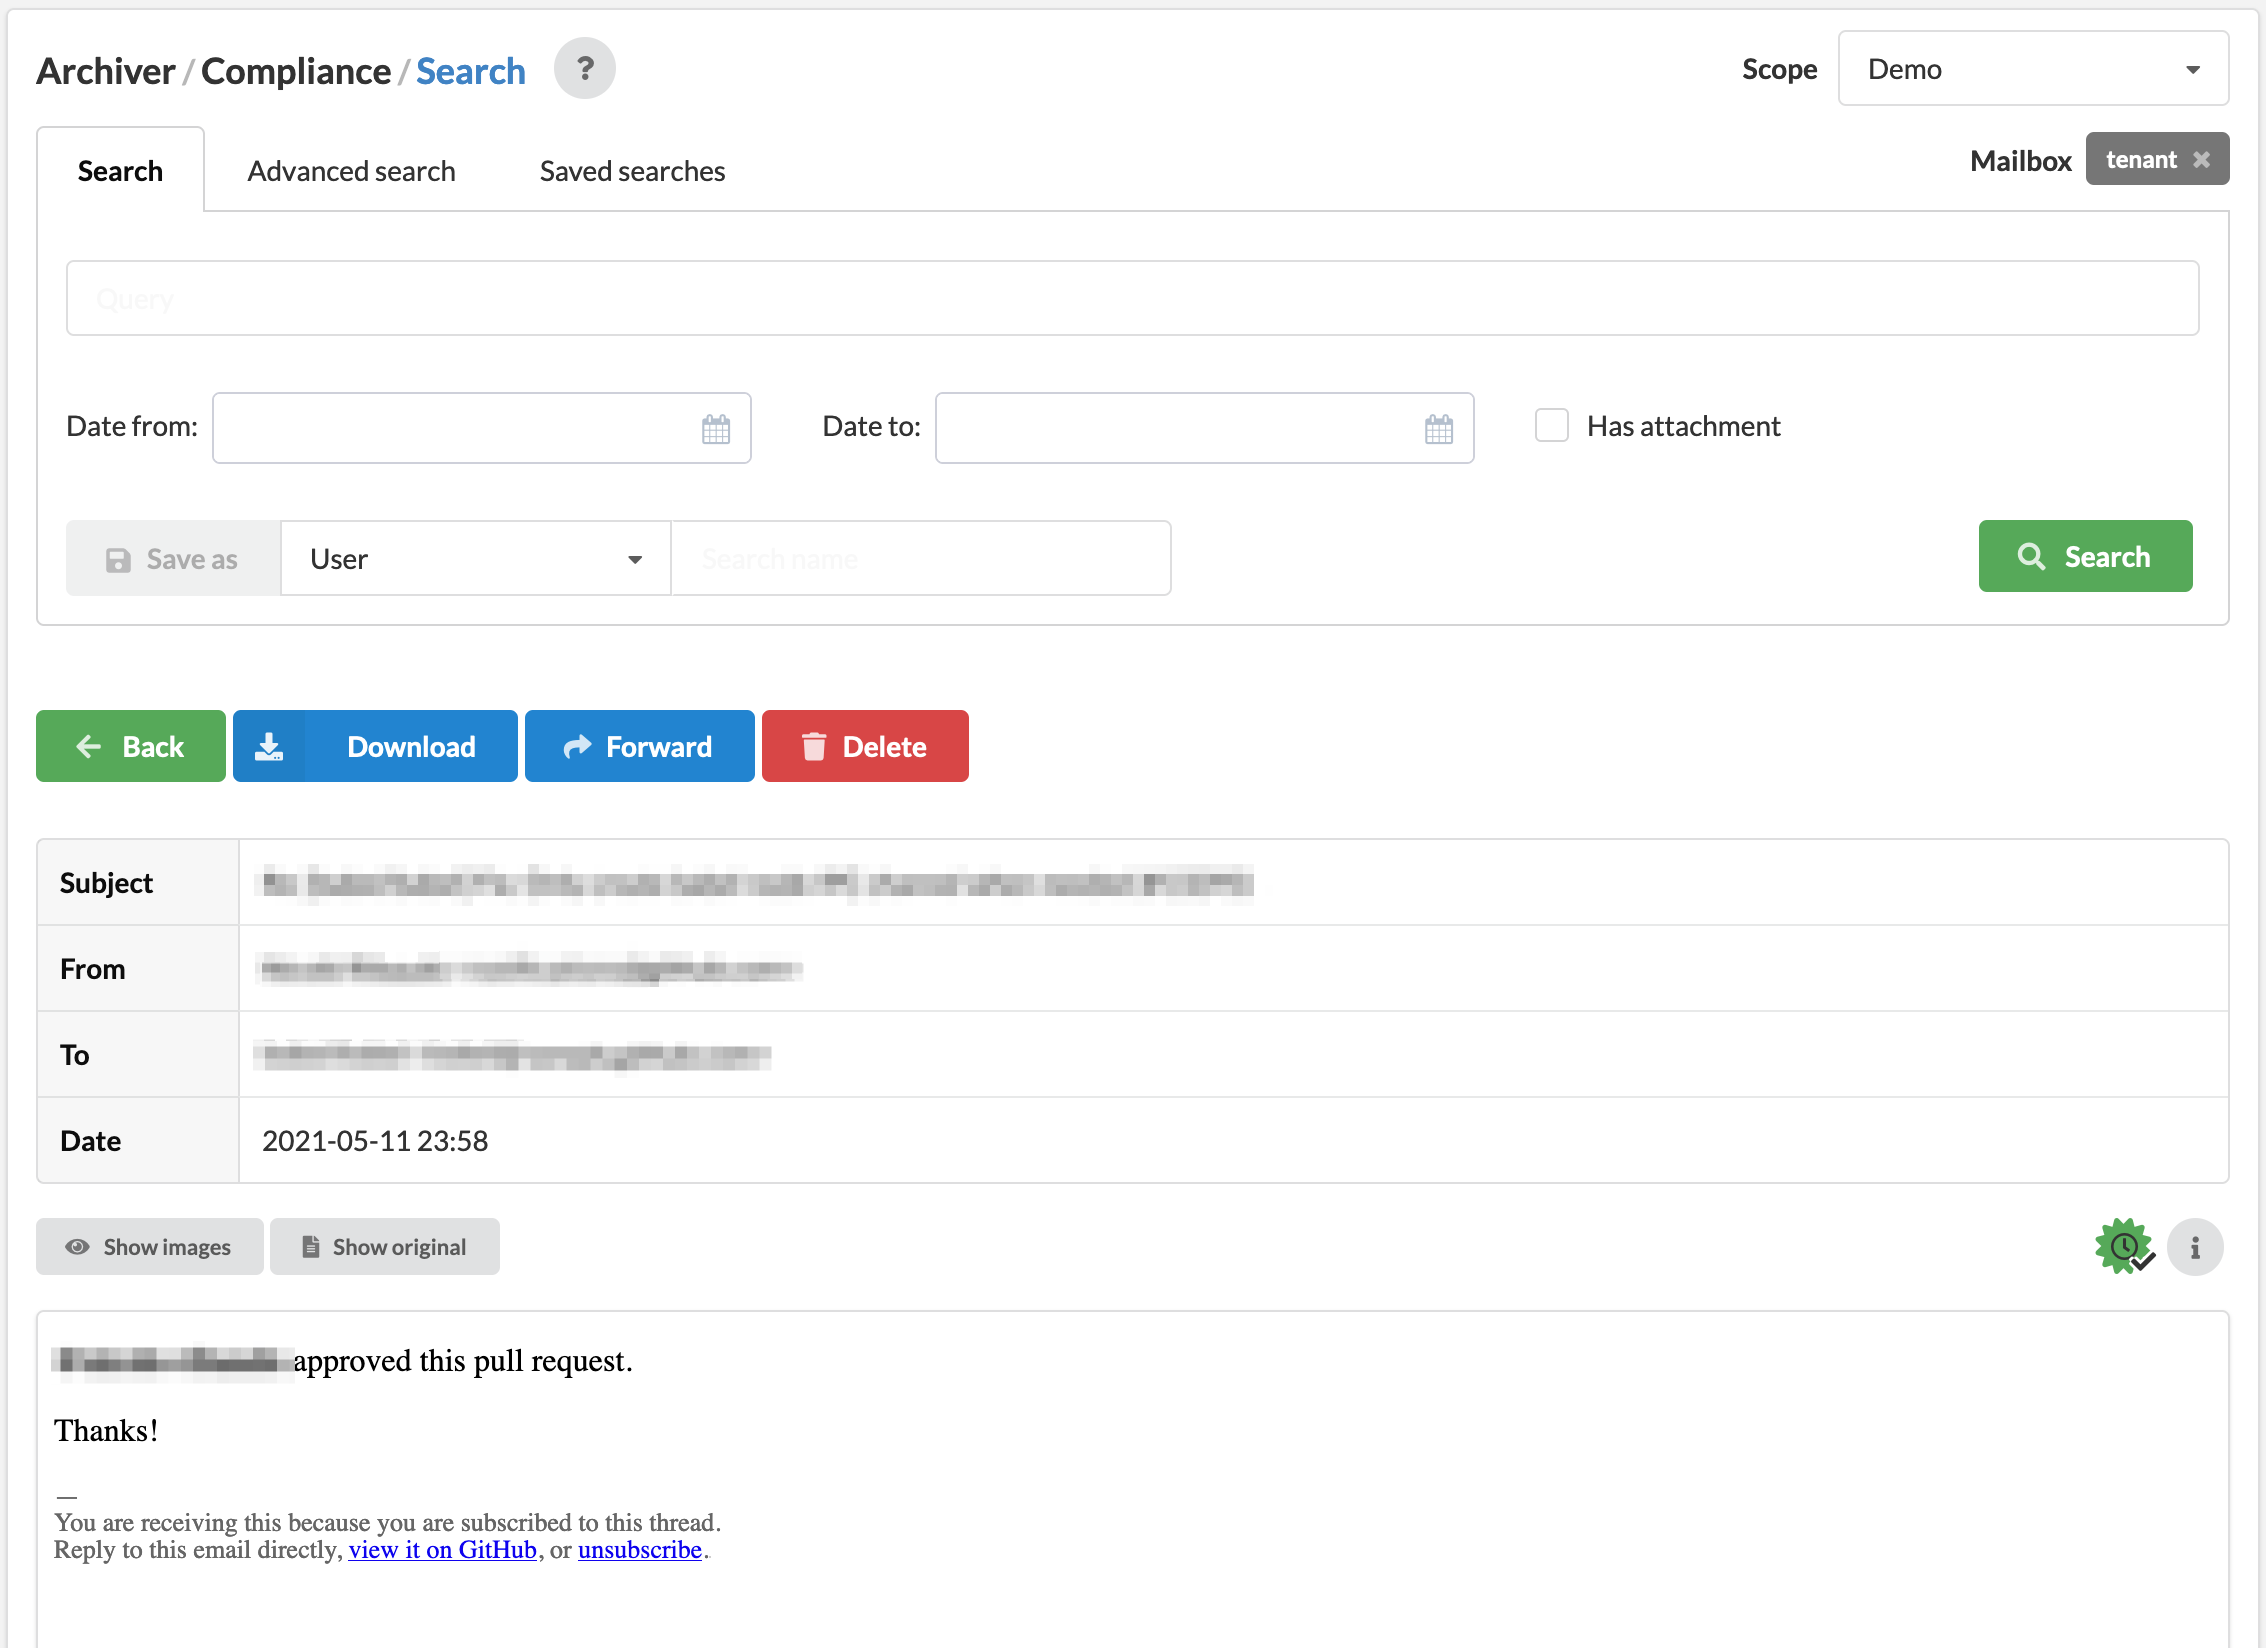Image resolution: width=2266 pixels, height=1648 pixels.
Task: Open the help question mark icon
Action: coord(585,69)
